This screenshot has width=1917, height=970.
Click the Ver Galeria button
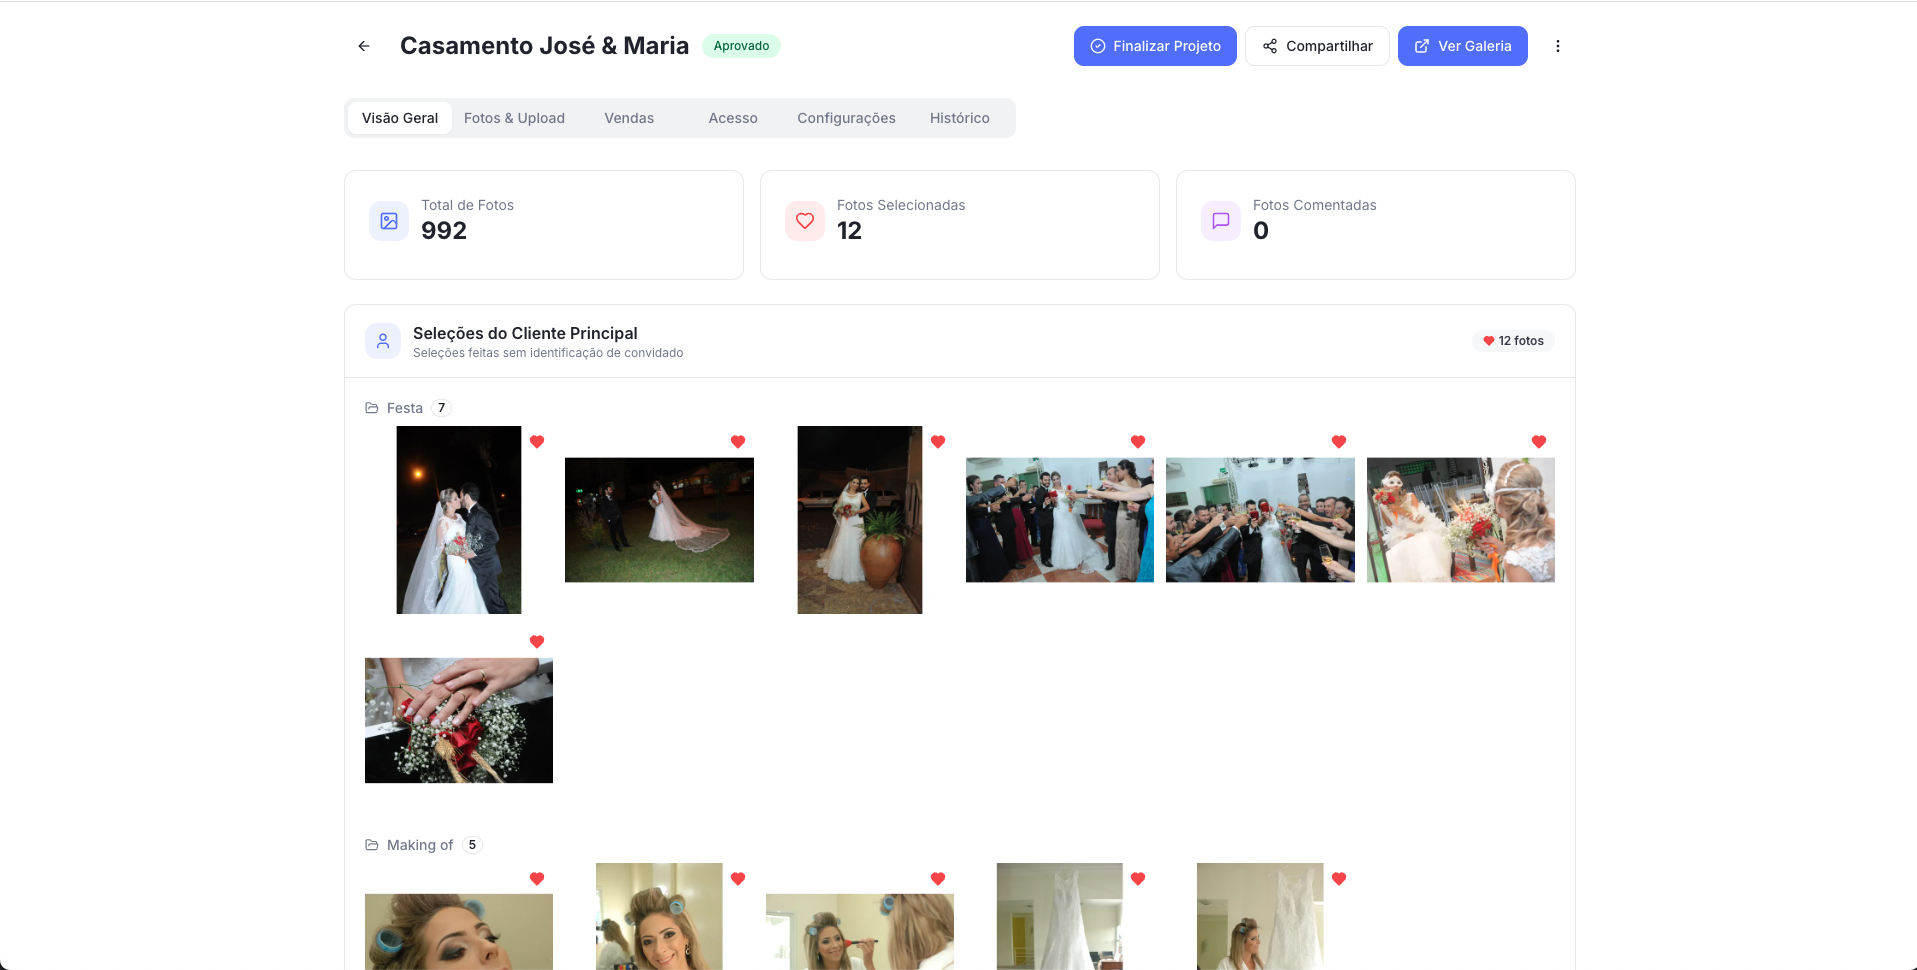[1463, 46]
